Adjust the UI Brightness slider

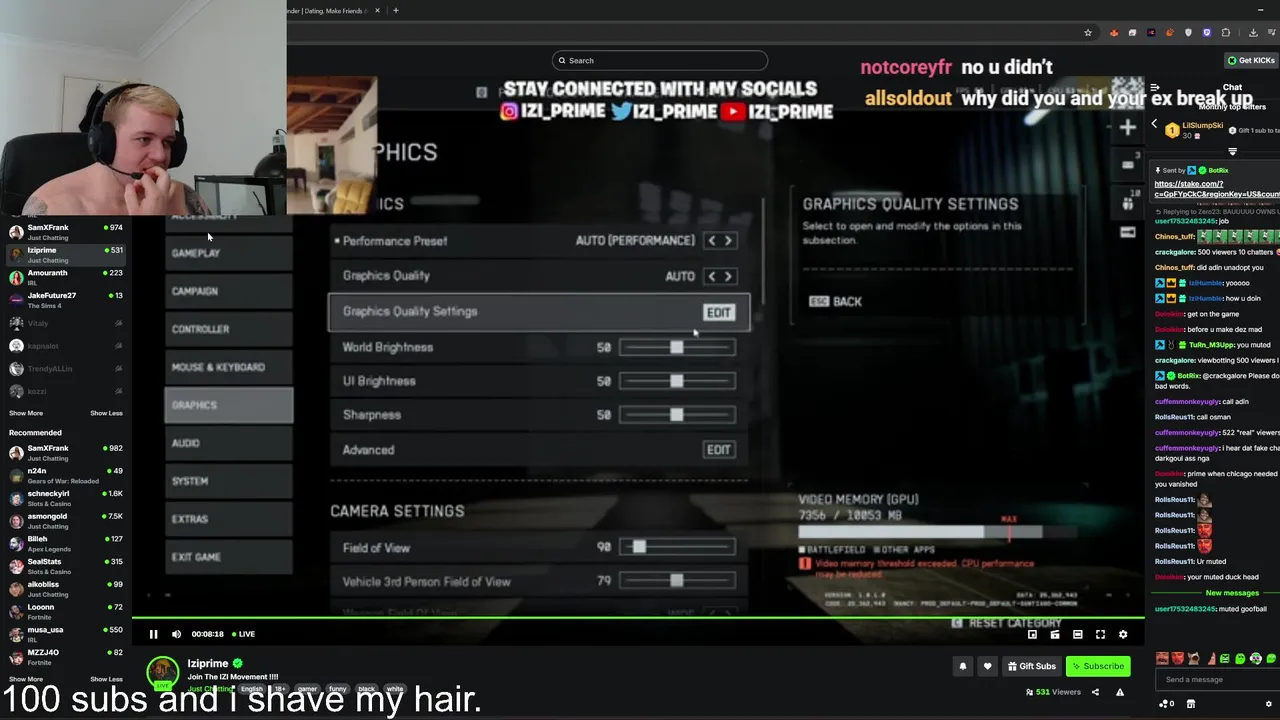[677, 381]
